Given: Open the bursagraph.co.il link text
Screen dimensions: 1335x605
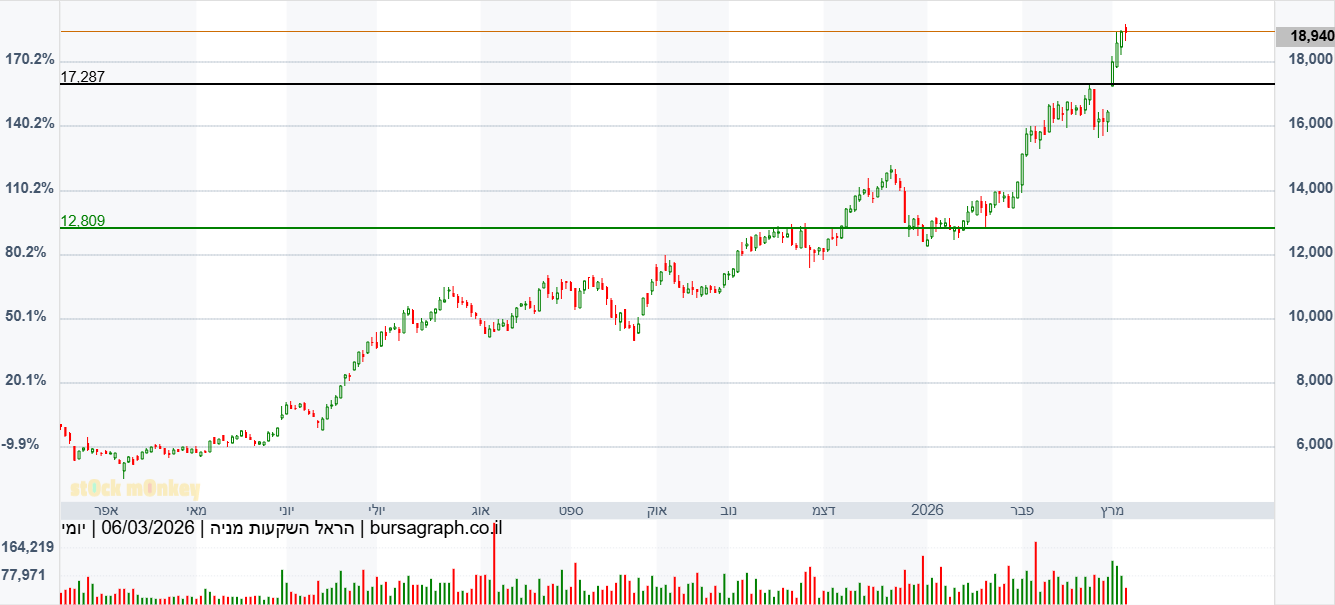Looking at the screenshot, I should coord(435,527).
